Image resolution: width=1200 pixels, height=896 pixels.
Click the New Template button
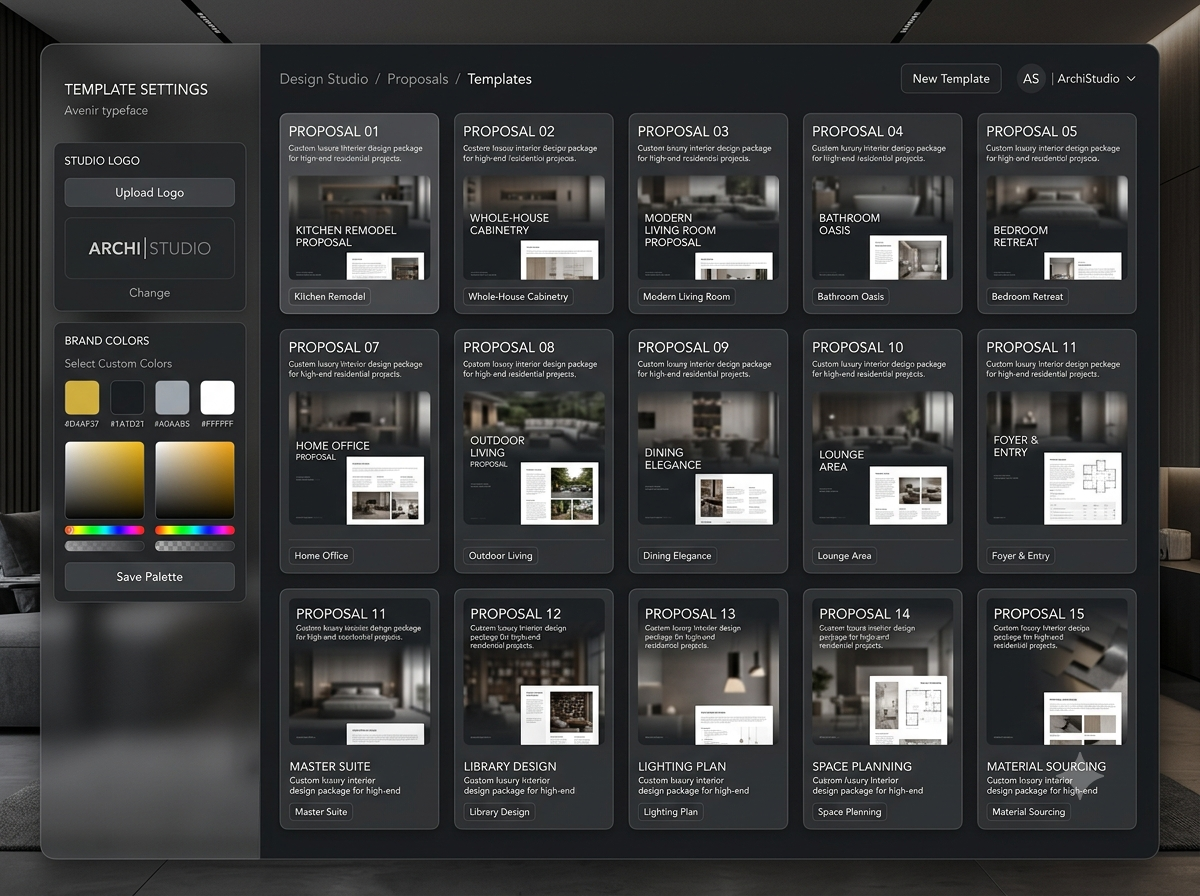(951, 79)
